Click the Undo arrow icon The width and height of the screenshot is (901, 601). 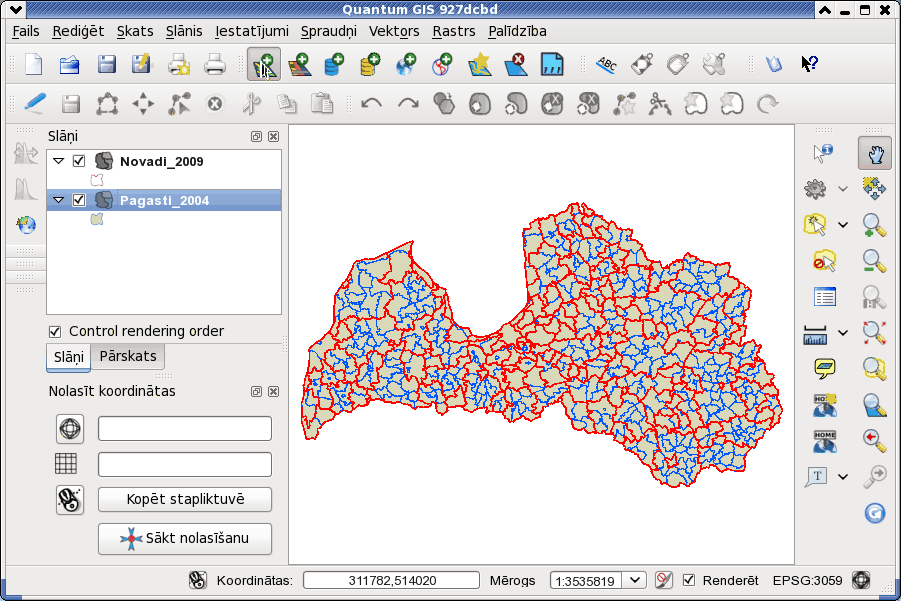(x=372, y=104)
